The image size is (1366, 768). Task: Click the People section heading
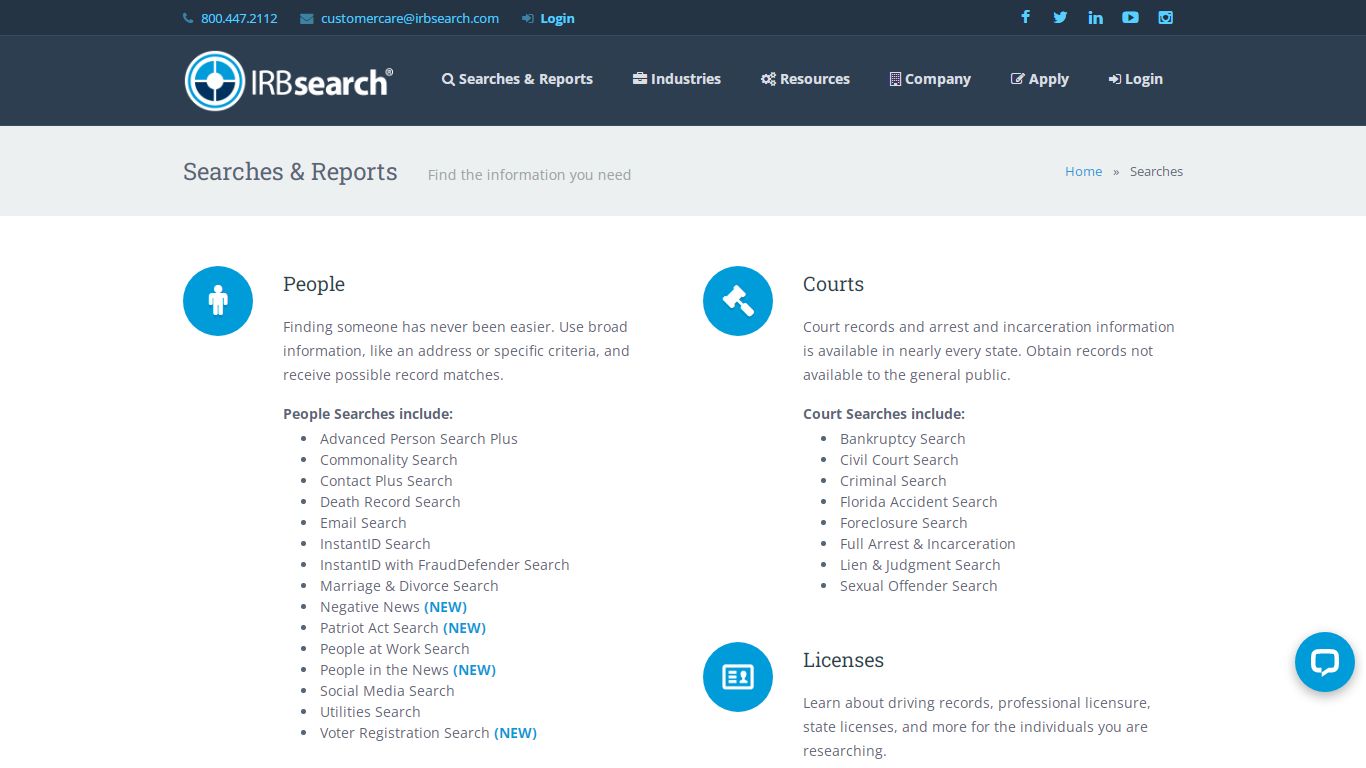click(314, 284)
